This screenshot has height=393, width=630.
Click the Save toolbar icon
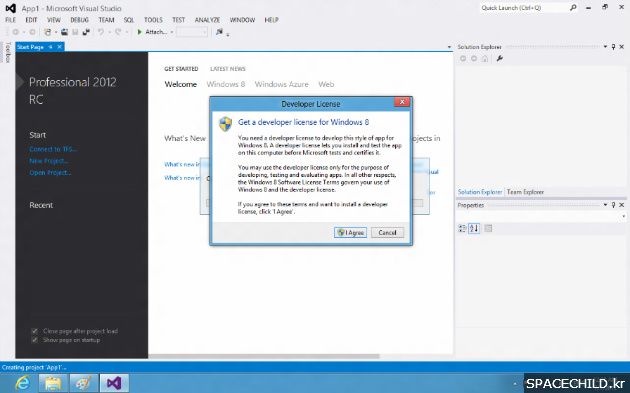pyautogui.click(x=75, y=32)
